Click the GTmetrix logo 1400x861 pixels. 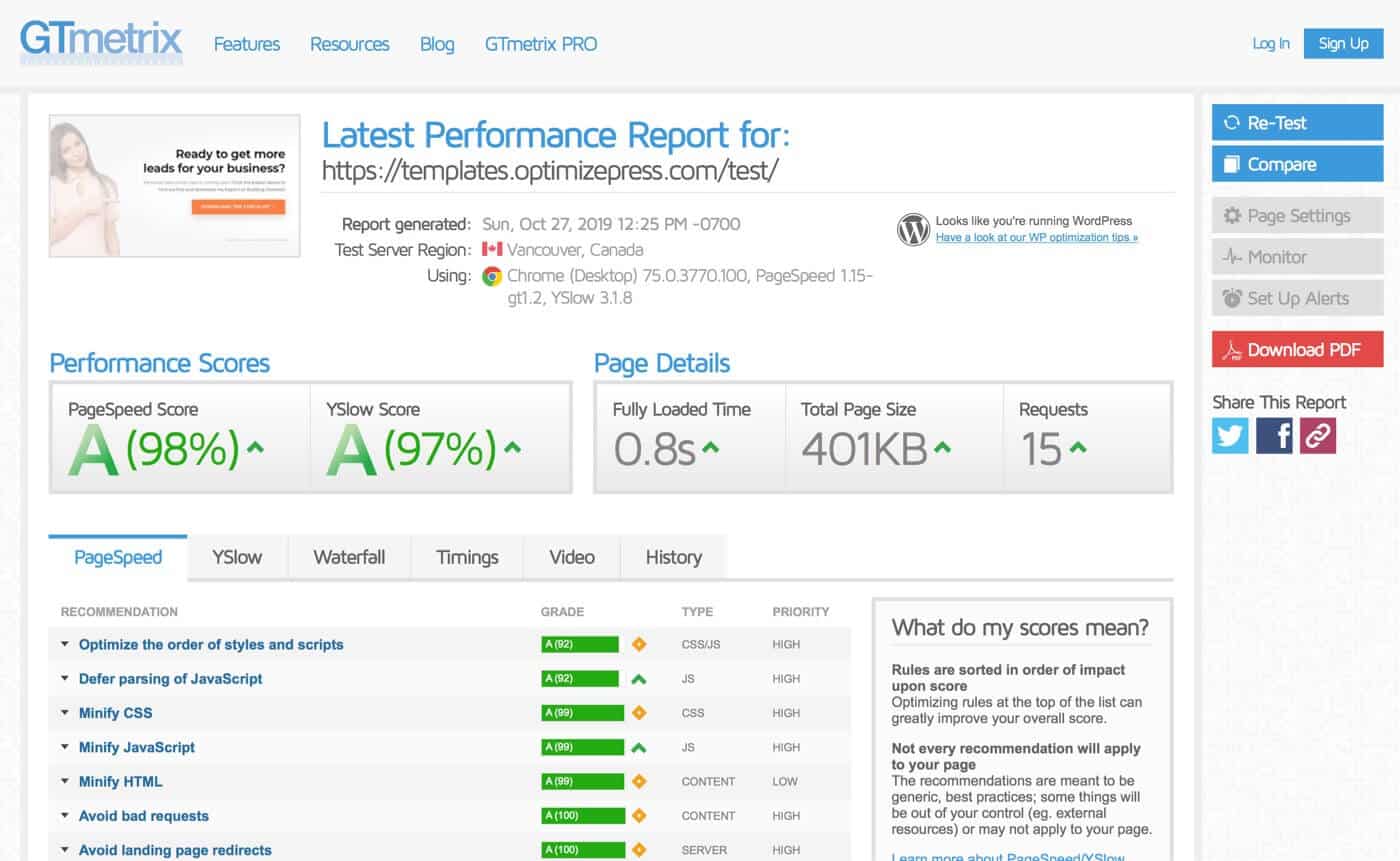click(x=101, y=42)
